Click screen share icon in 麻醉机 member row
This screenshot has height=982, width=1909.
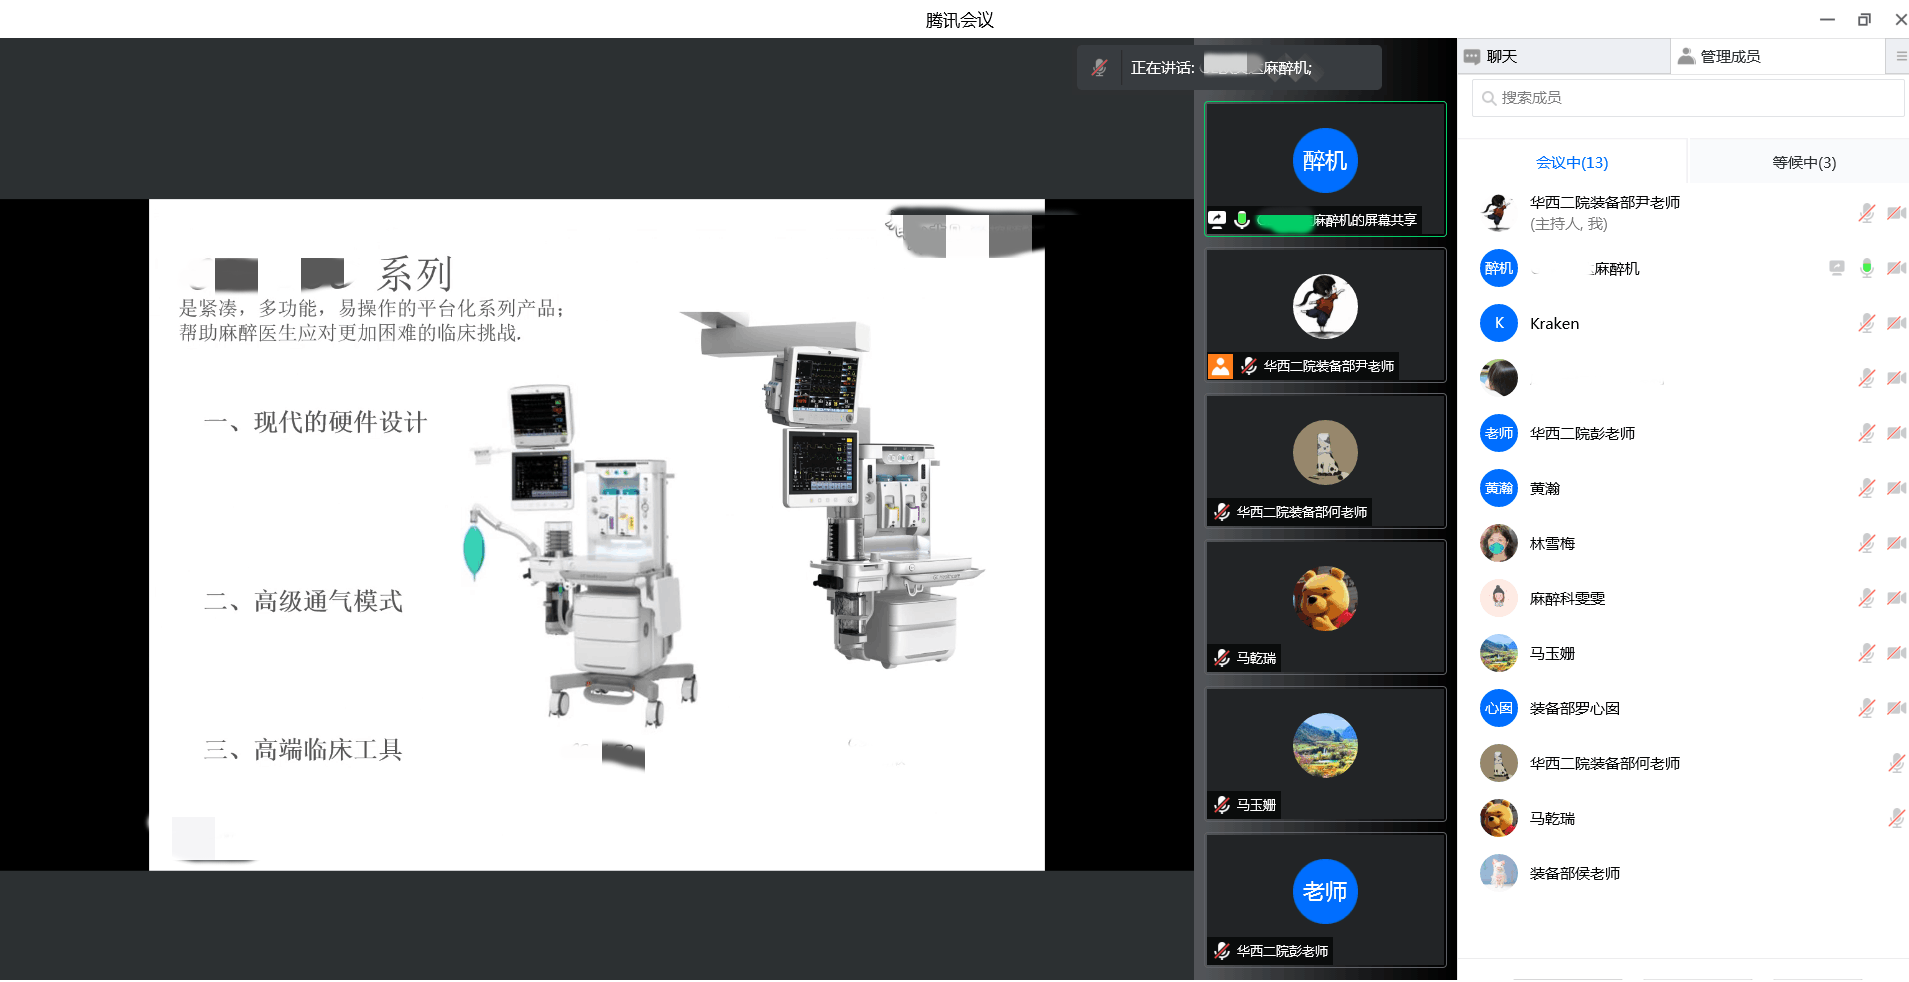point(1836,268)
